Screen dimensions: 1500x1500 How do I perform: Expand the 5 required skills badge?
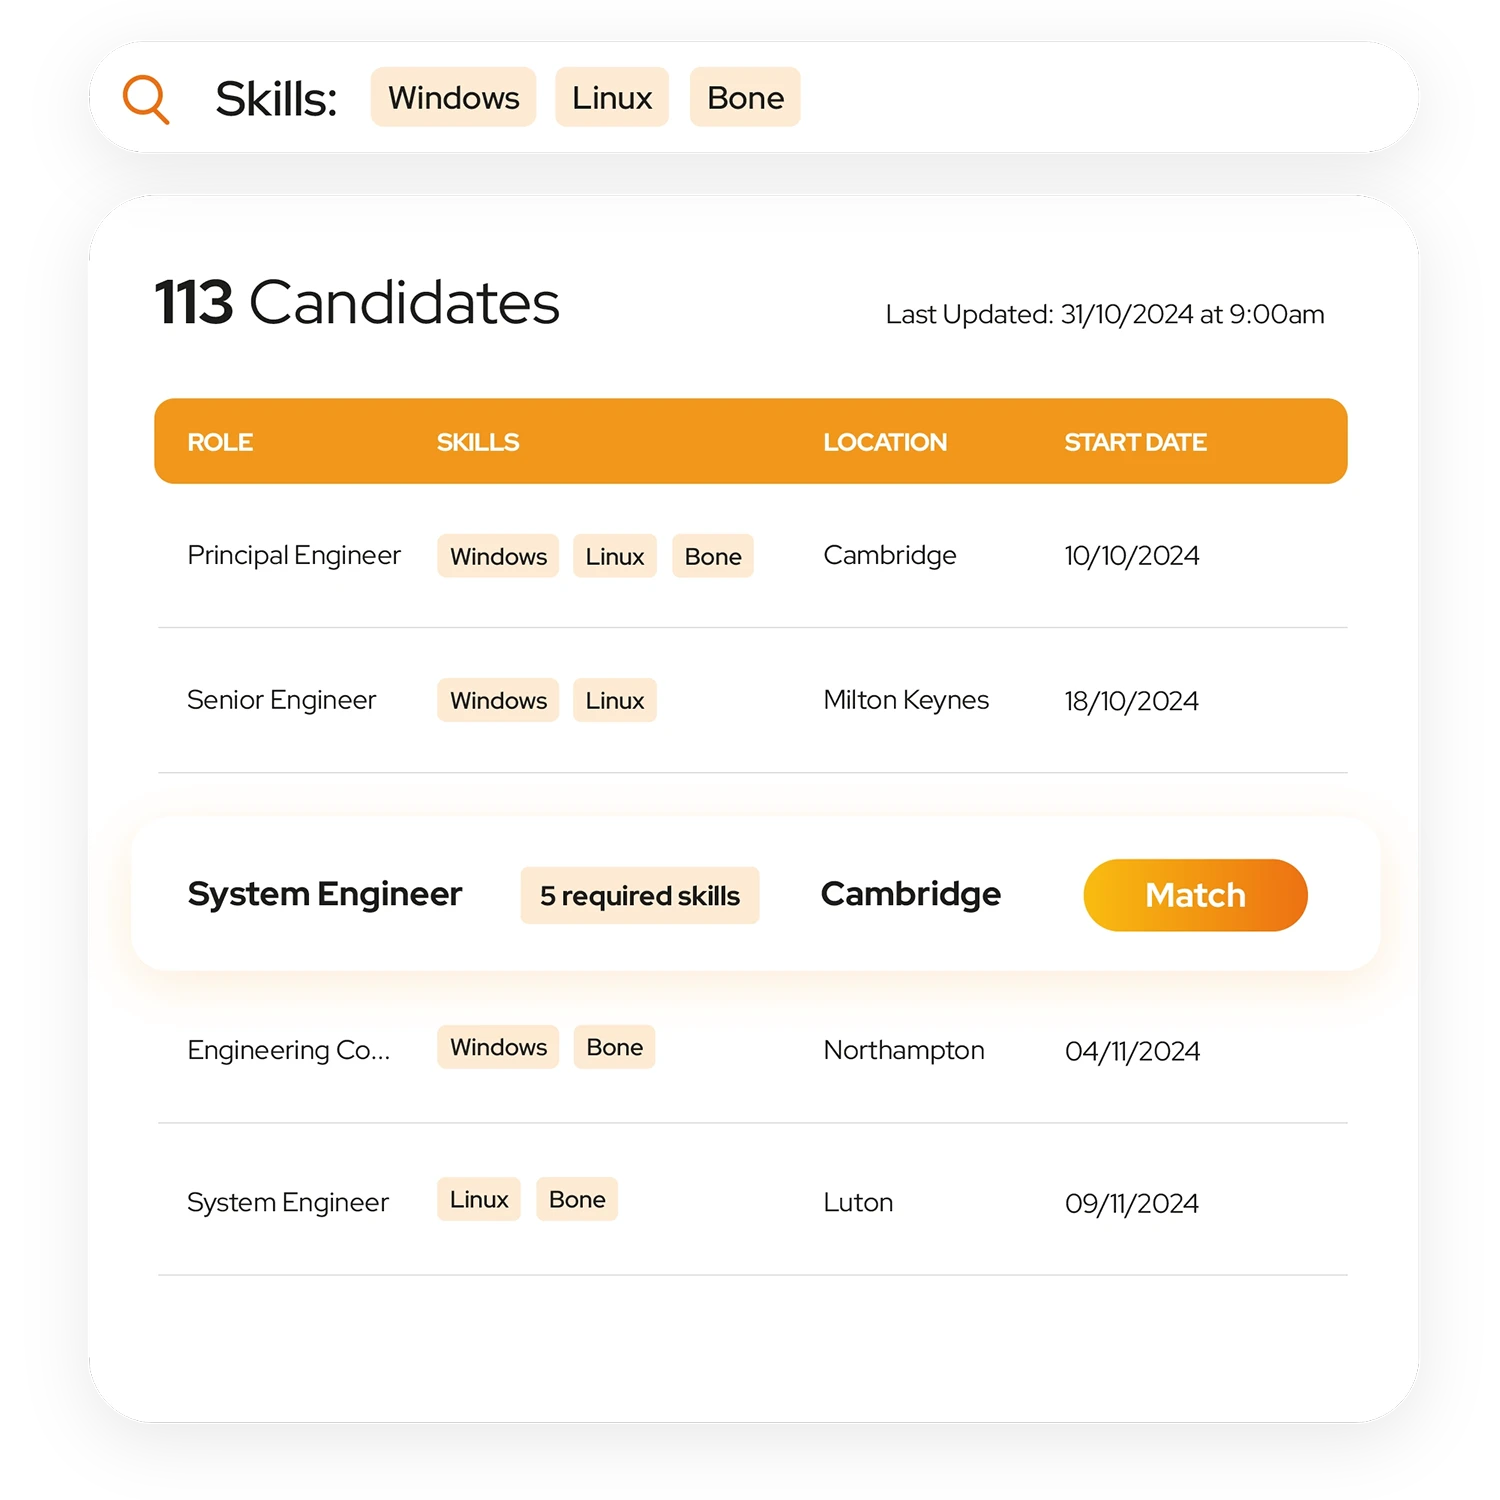click(x=640, y=895)
